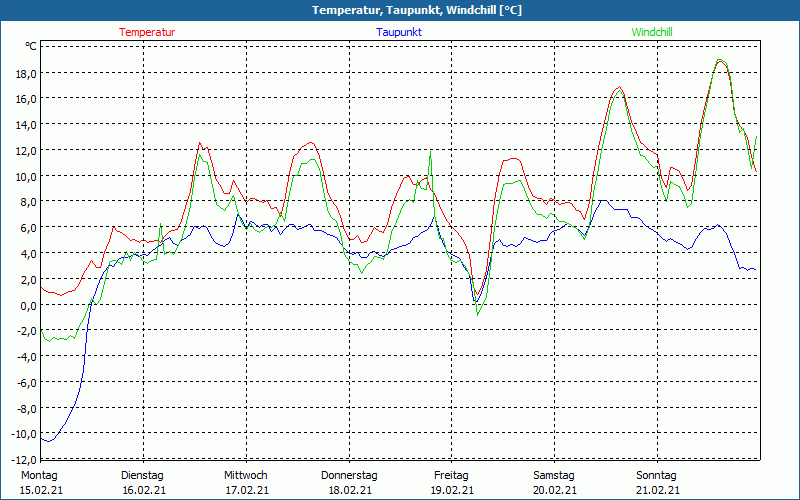Click the 21.02.21 date label
Image resolution: width=800 pixels, height=500 pixels.
coord(656,490)
